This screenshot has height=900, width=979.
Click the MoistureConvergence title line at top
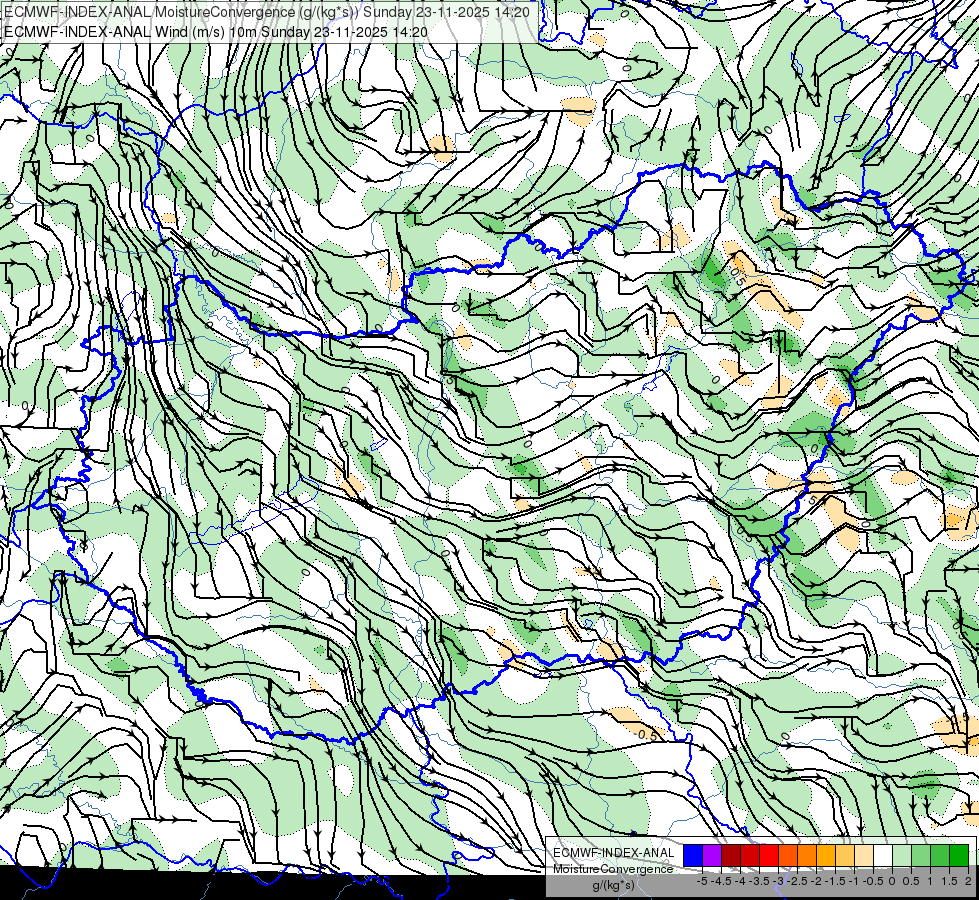tap(267, 12)
